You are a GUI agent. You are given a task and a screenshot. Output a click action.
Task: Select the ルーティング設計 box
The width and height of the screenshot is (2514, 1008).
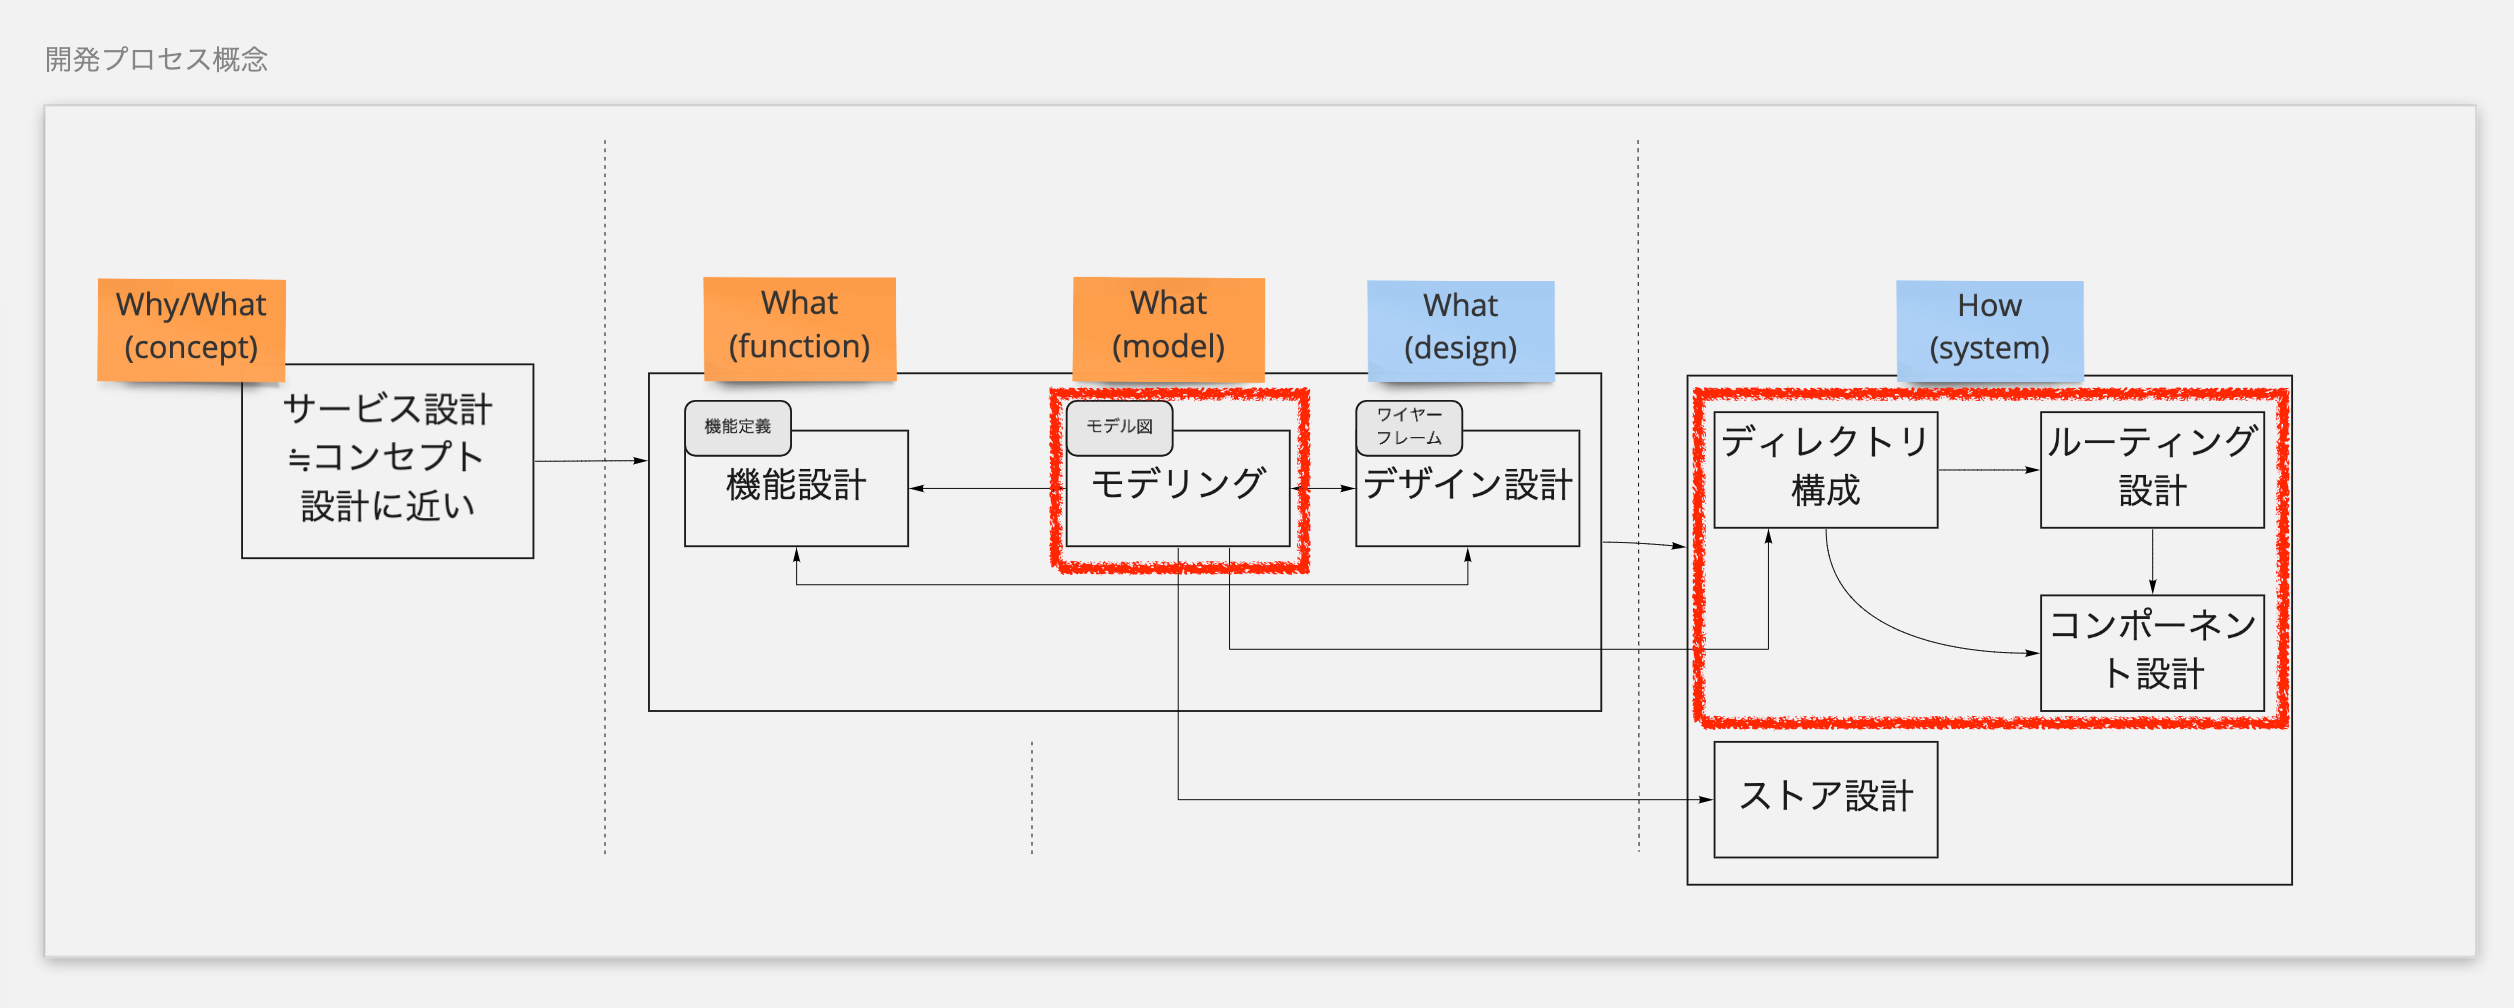point(2152,468)
